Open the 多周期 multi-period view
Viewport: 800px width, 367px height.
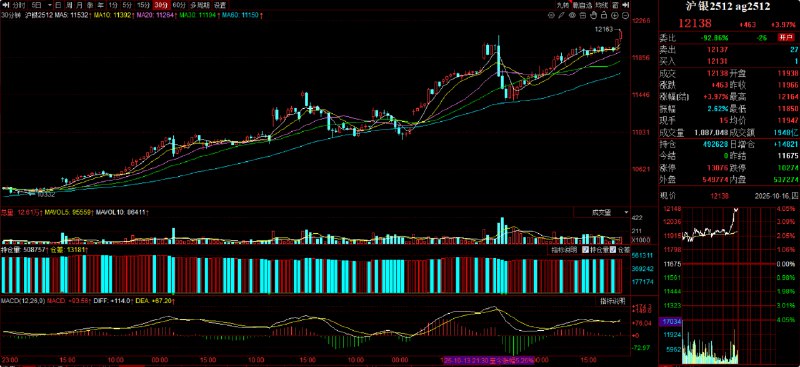[199, 5]
